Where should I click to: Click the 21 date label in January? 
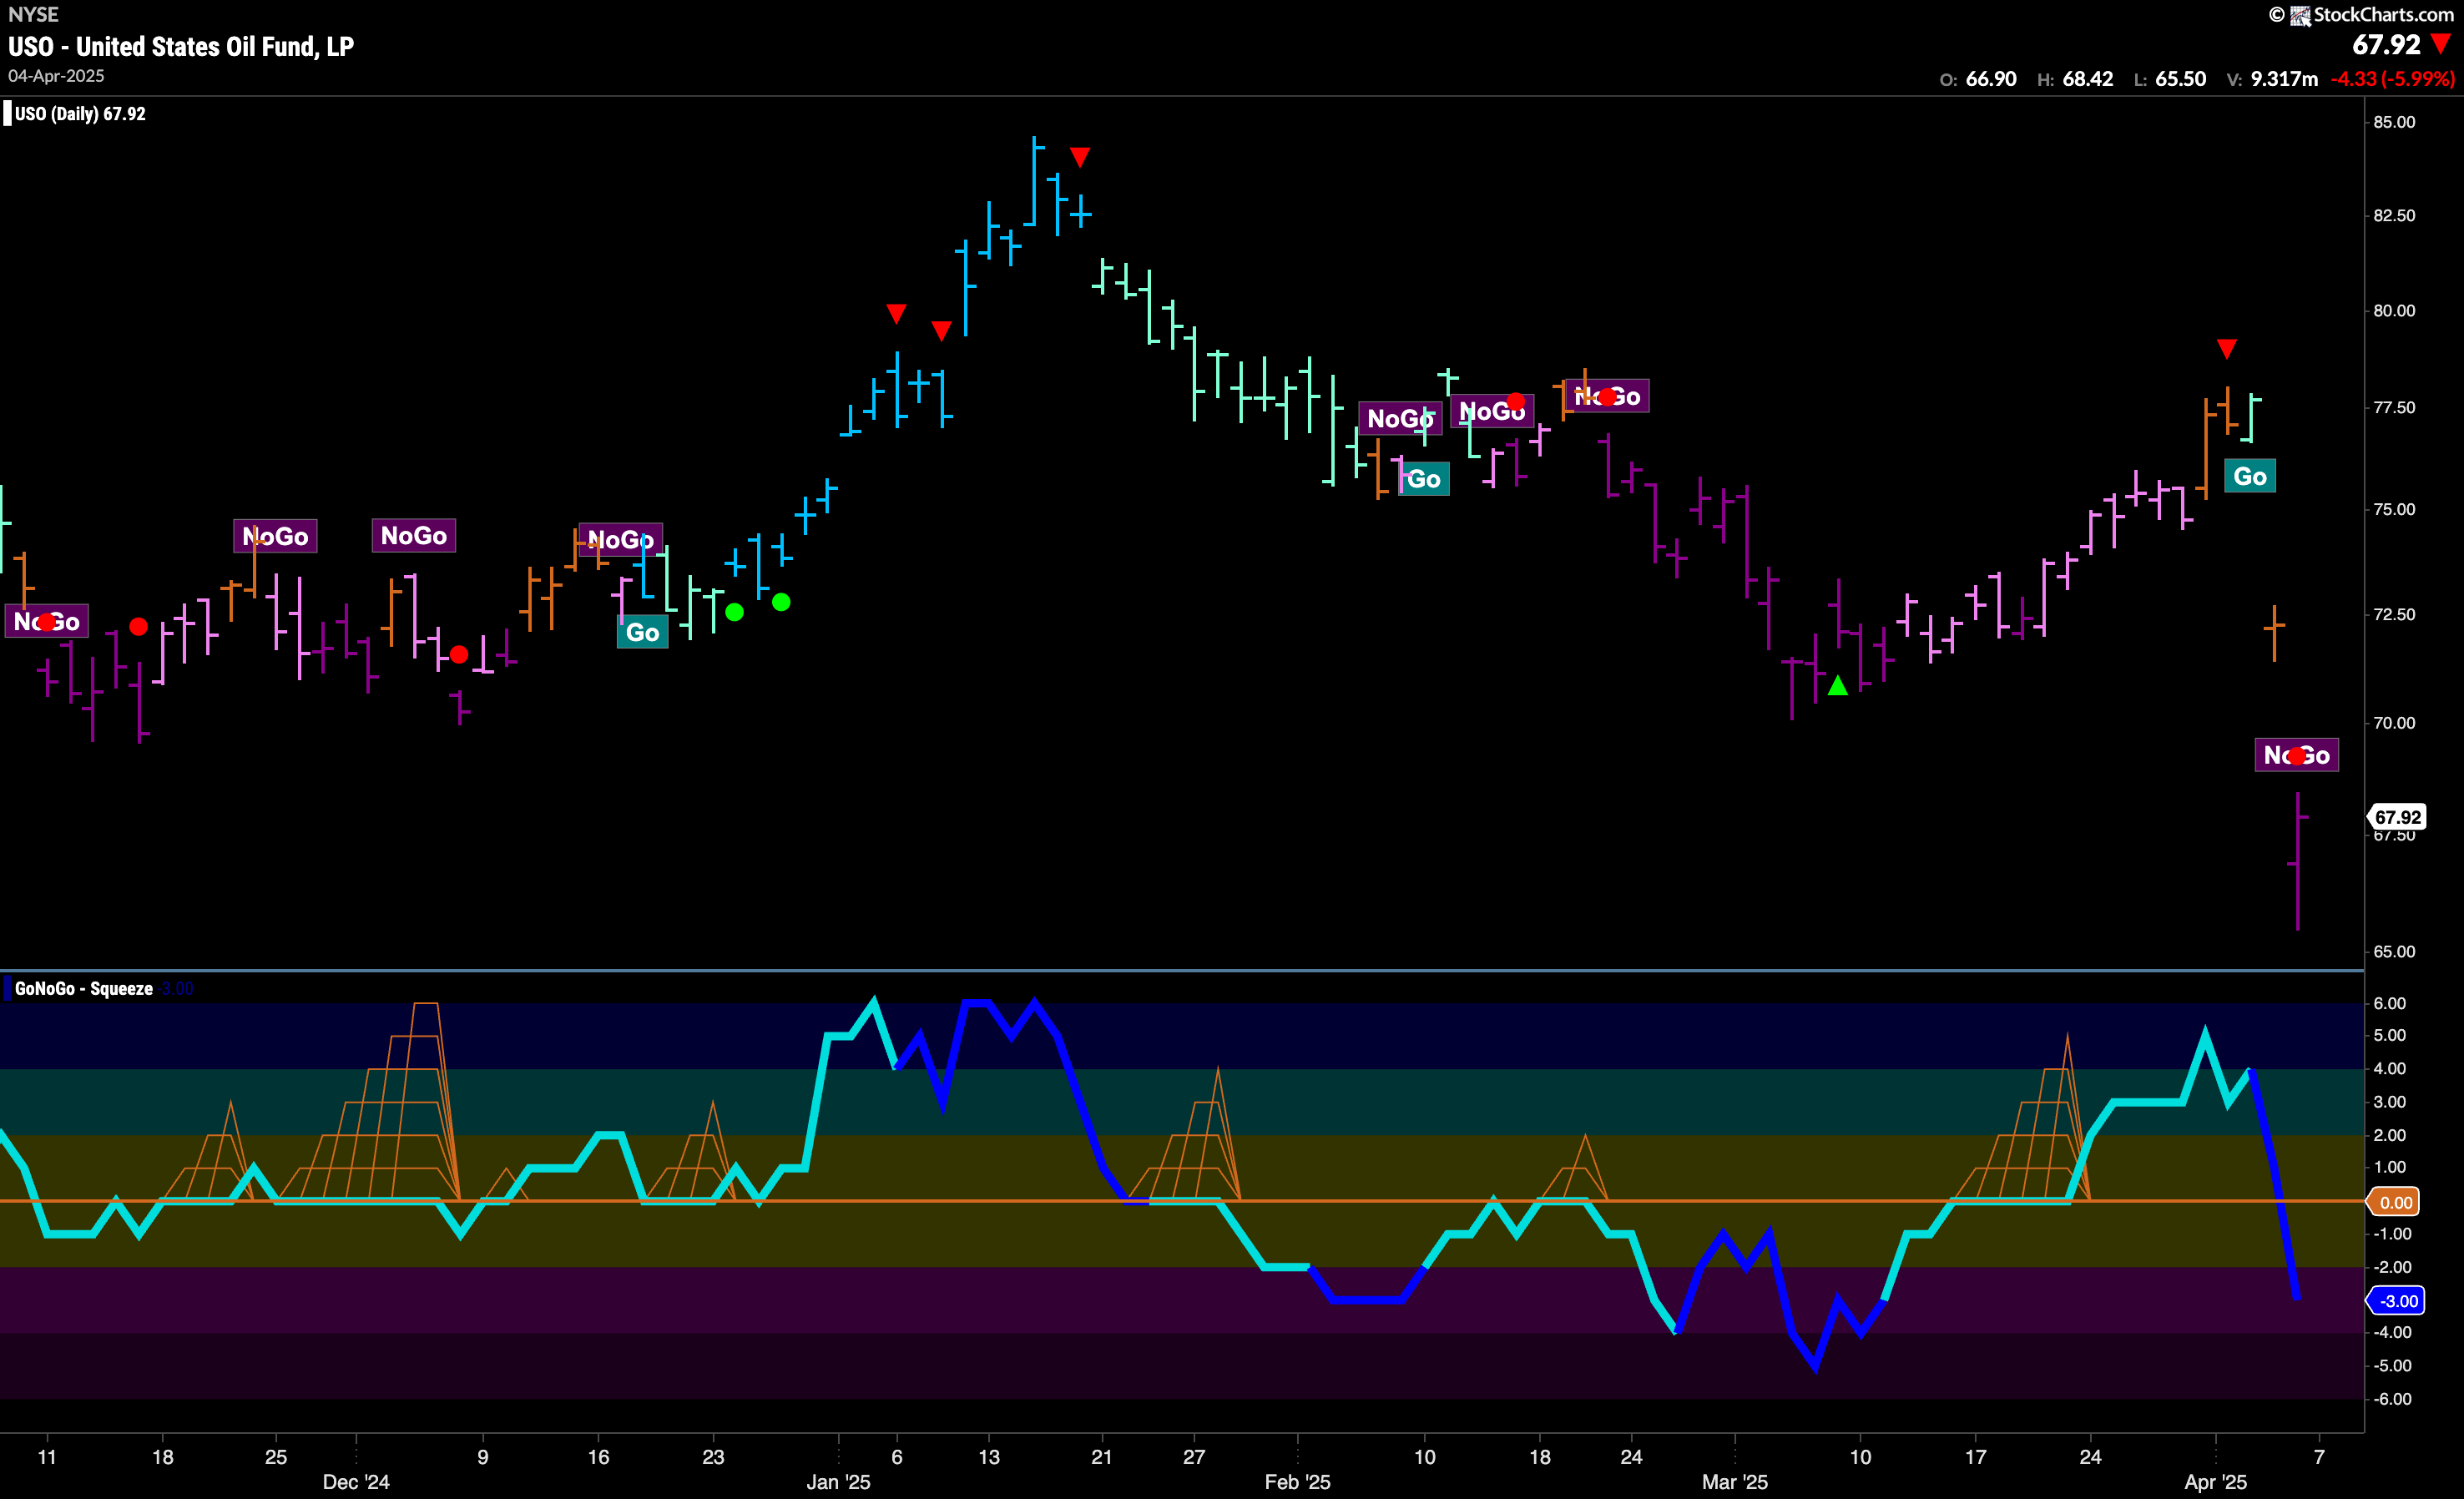click(1101, 1457)
